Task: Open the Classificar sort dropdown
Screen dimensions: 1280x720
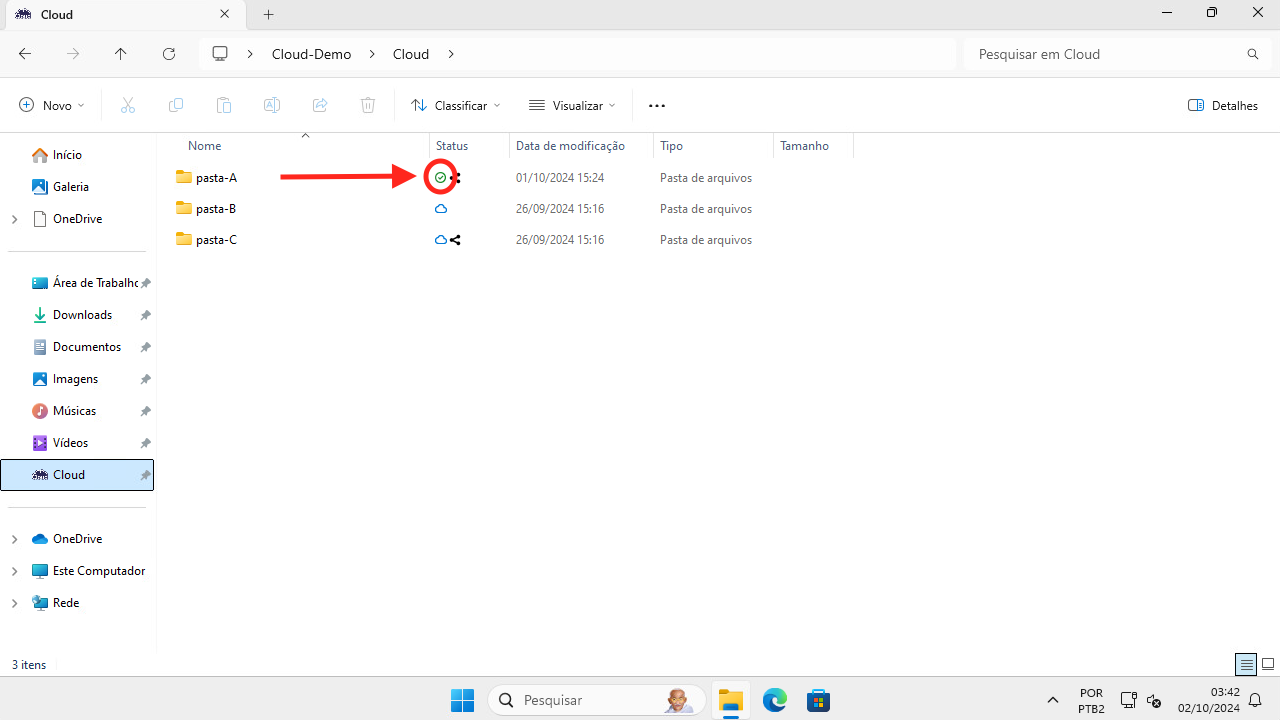Action: [455, 105]
